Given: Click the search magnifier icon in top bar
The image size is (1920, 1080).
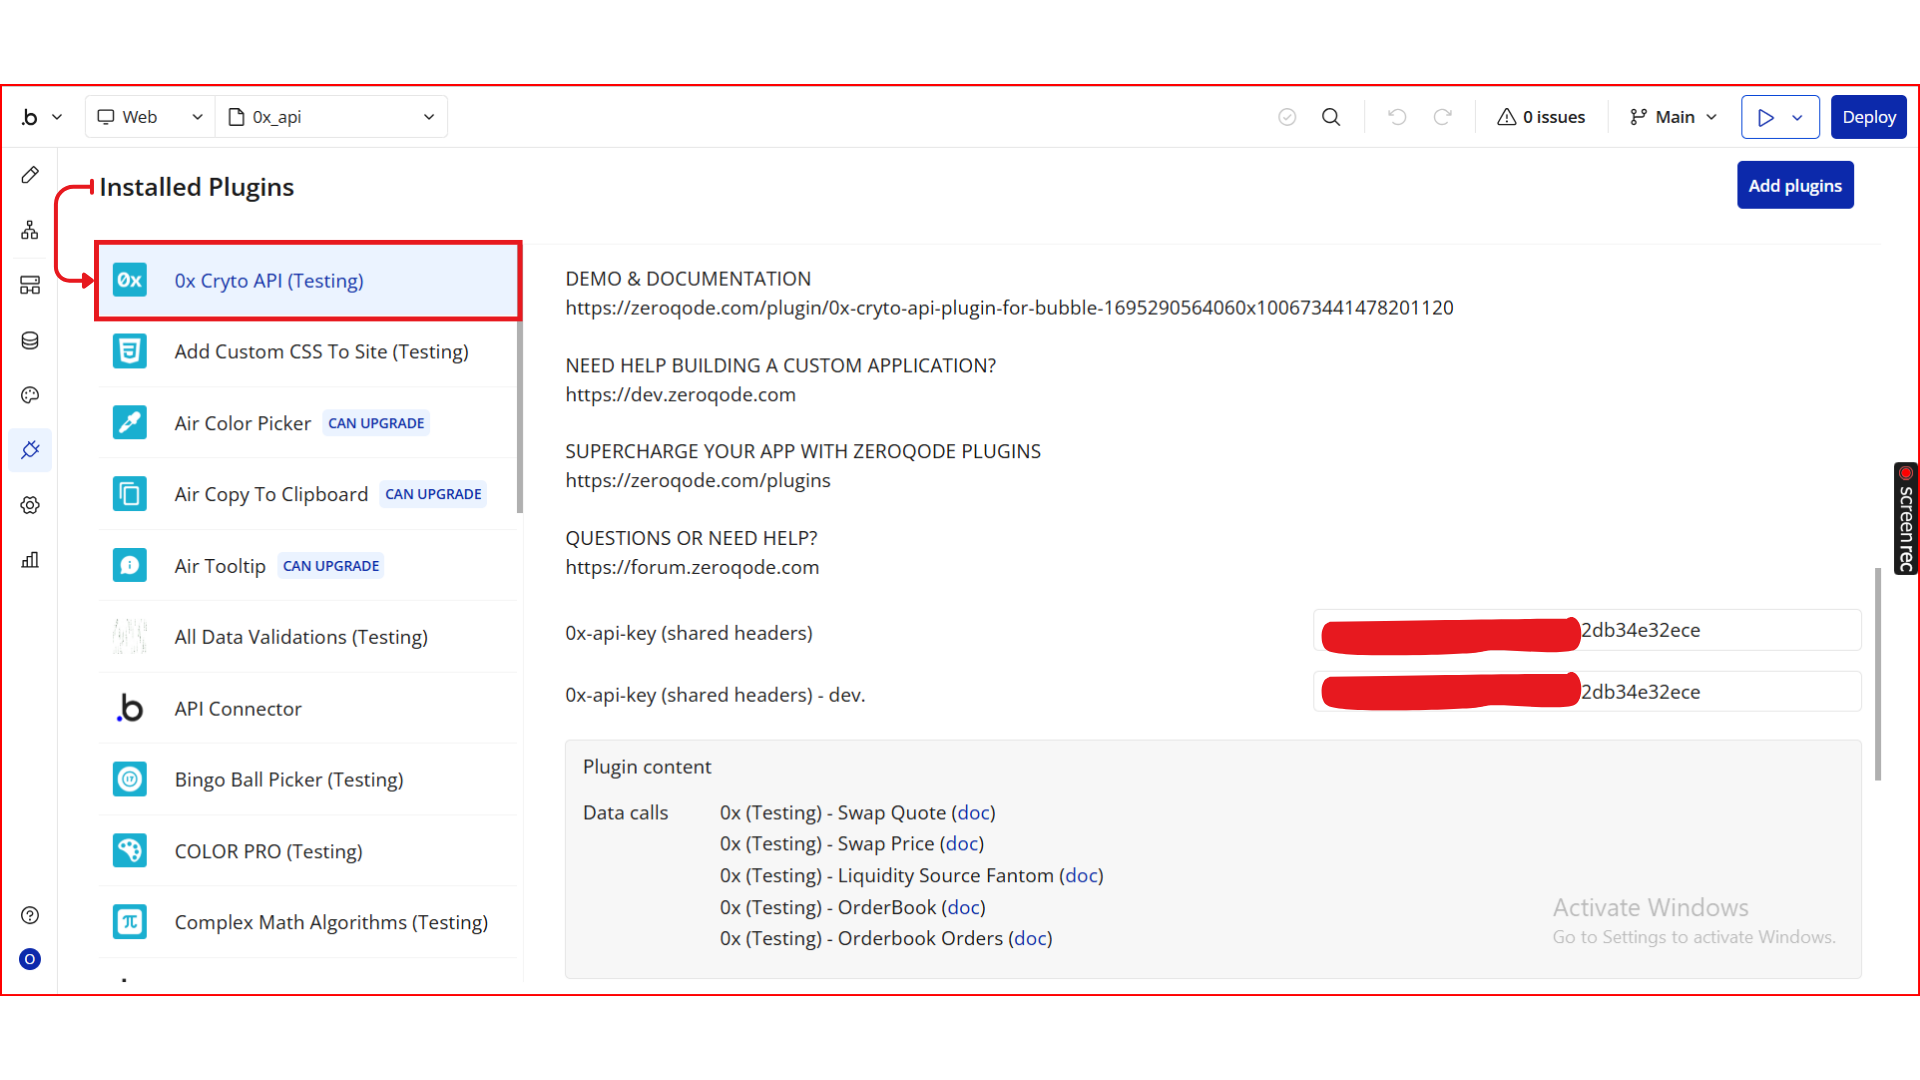Looking at the screenshot, I should pos(1331,117).
